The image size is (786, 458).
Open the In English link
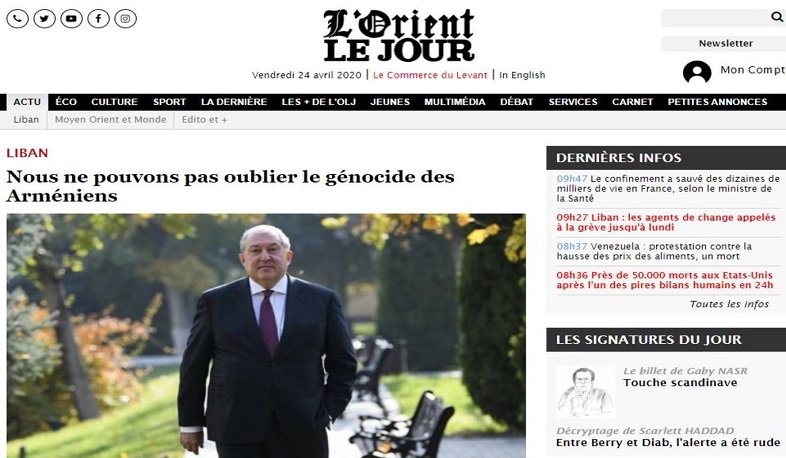(x=522, y=75)
